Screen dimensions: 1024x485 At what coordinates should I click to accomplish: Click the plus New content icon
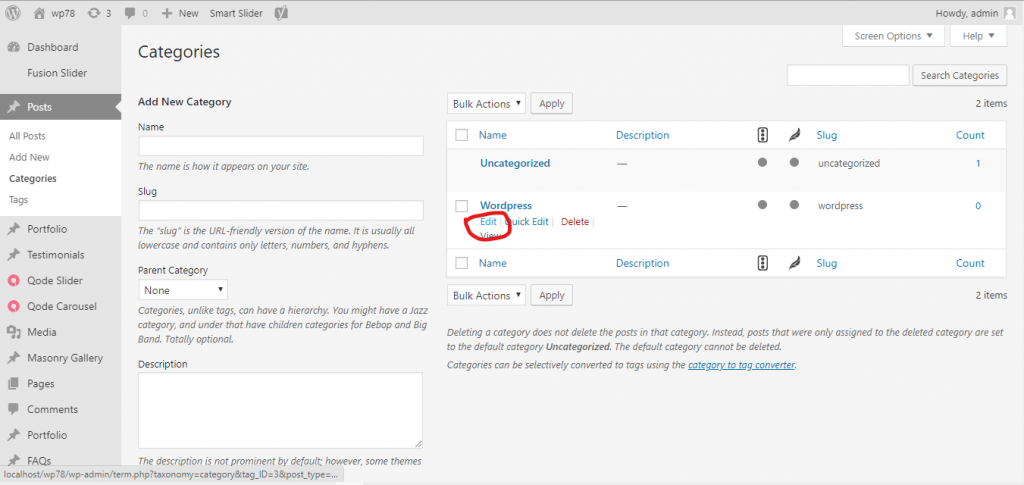(x=167, y=13)
